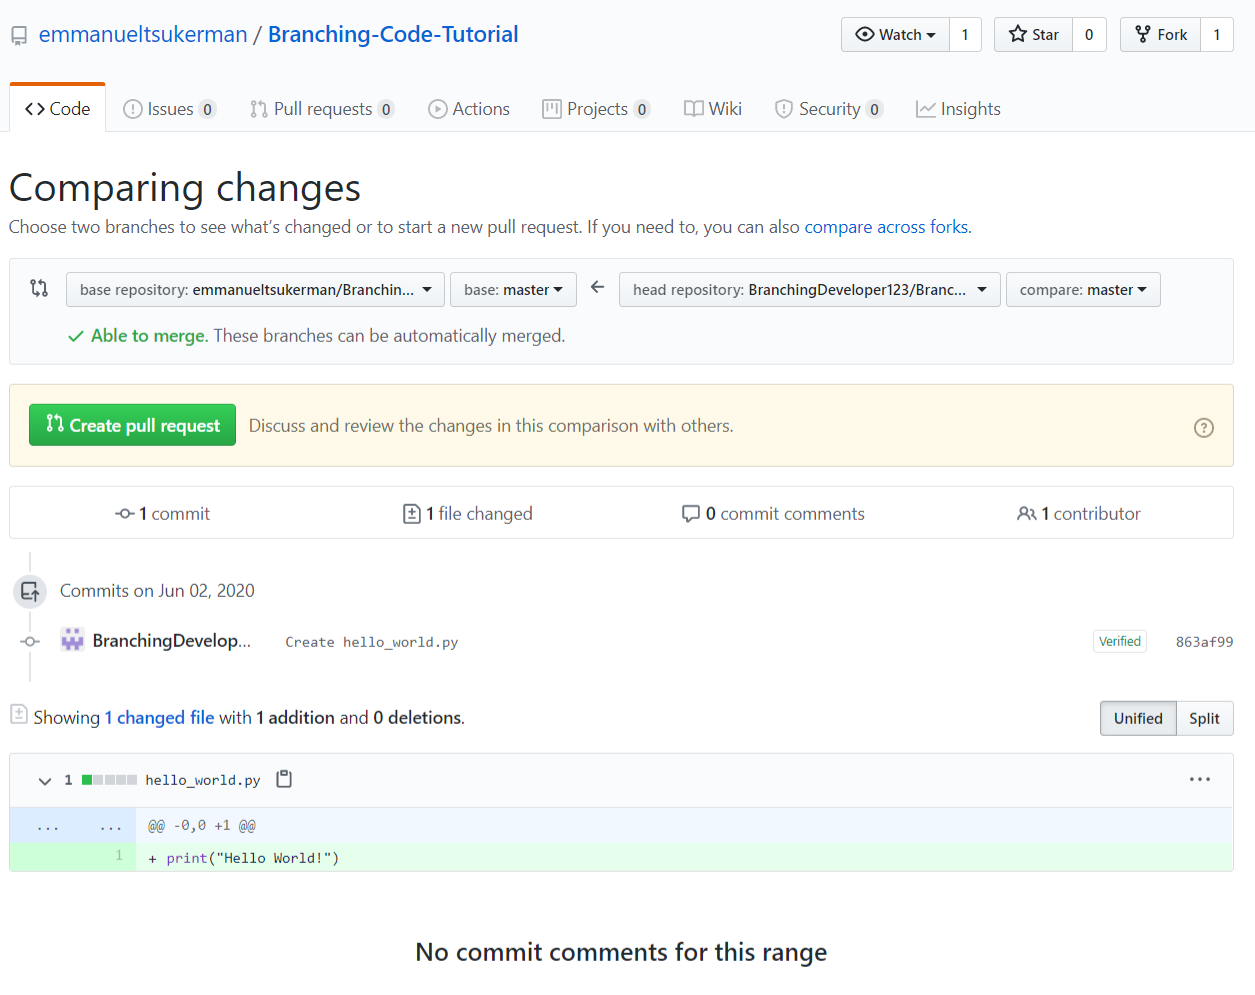This screenshot has width=1255, height=995.
Task: Jump to 0 commit comments section
Action: [x=773, y=513]
